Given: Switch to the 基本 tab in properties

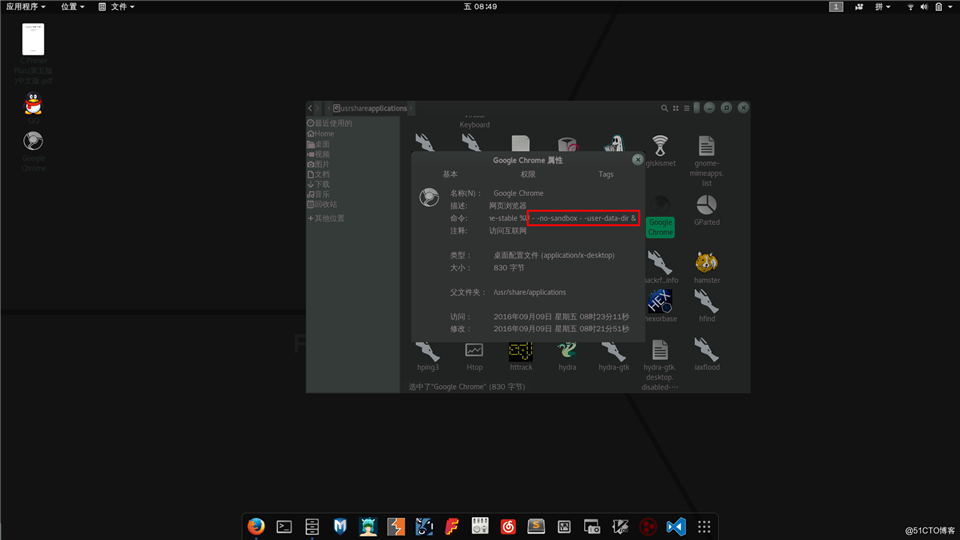Looking at the screenshot, I should coord(450,174).
